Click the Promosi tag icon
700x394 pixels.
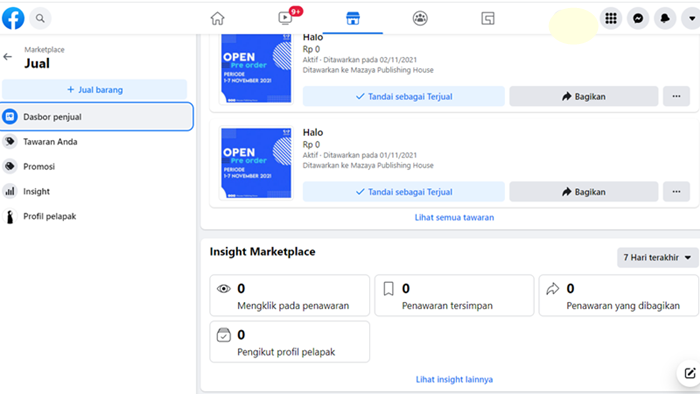(x=10, y=166)
